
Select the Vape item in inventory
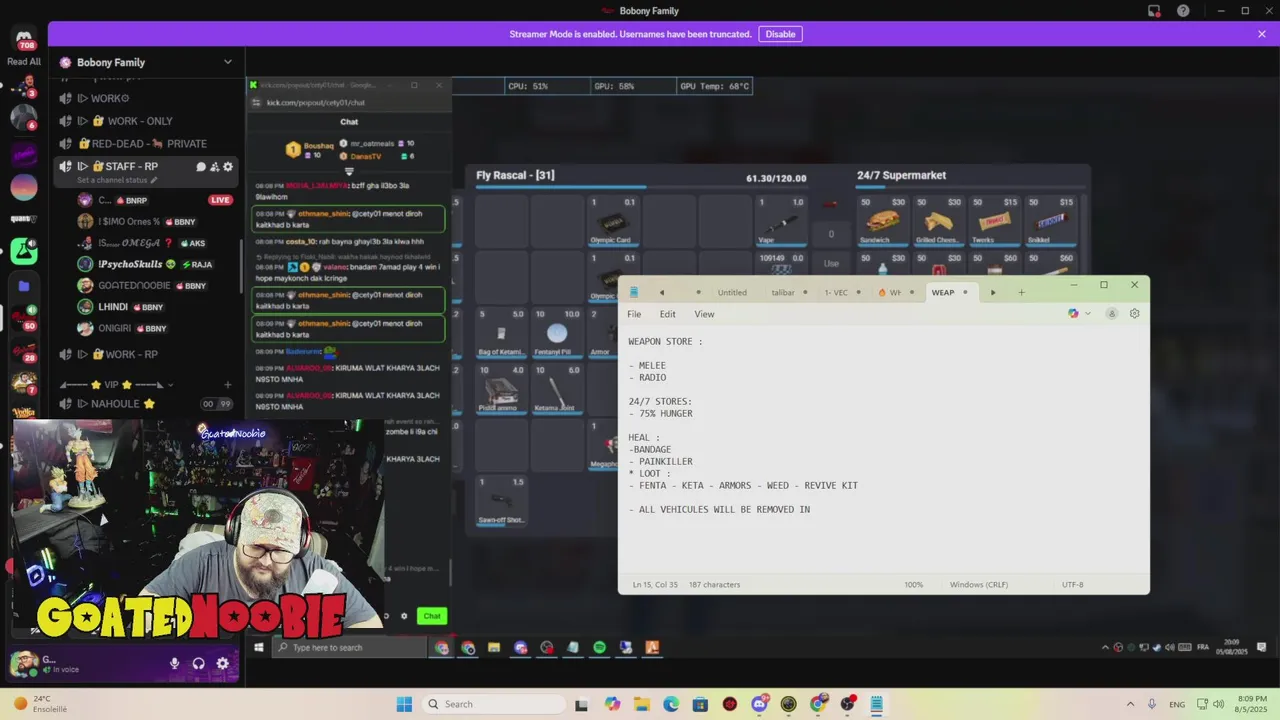click(x=781, y=221)
